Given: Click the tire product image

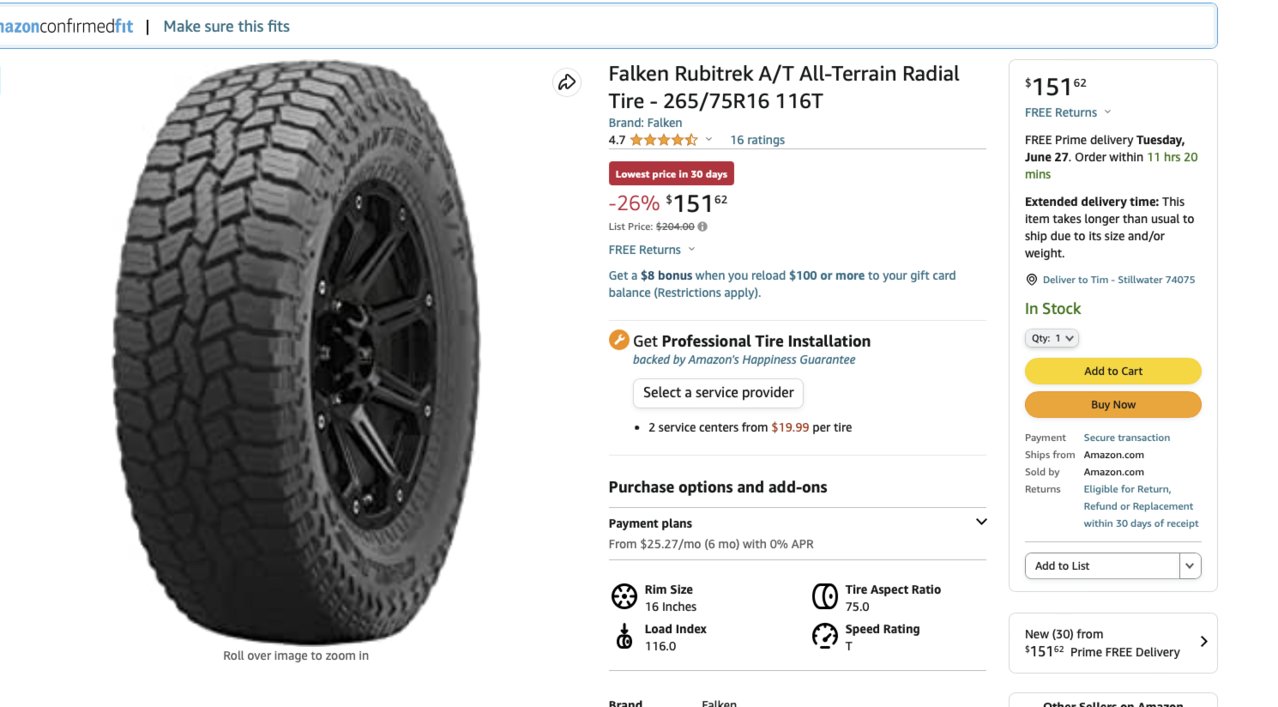Looking at the screenshot, I should coord(297,352).
